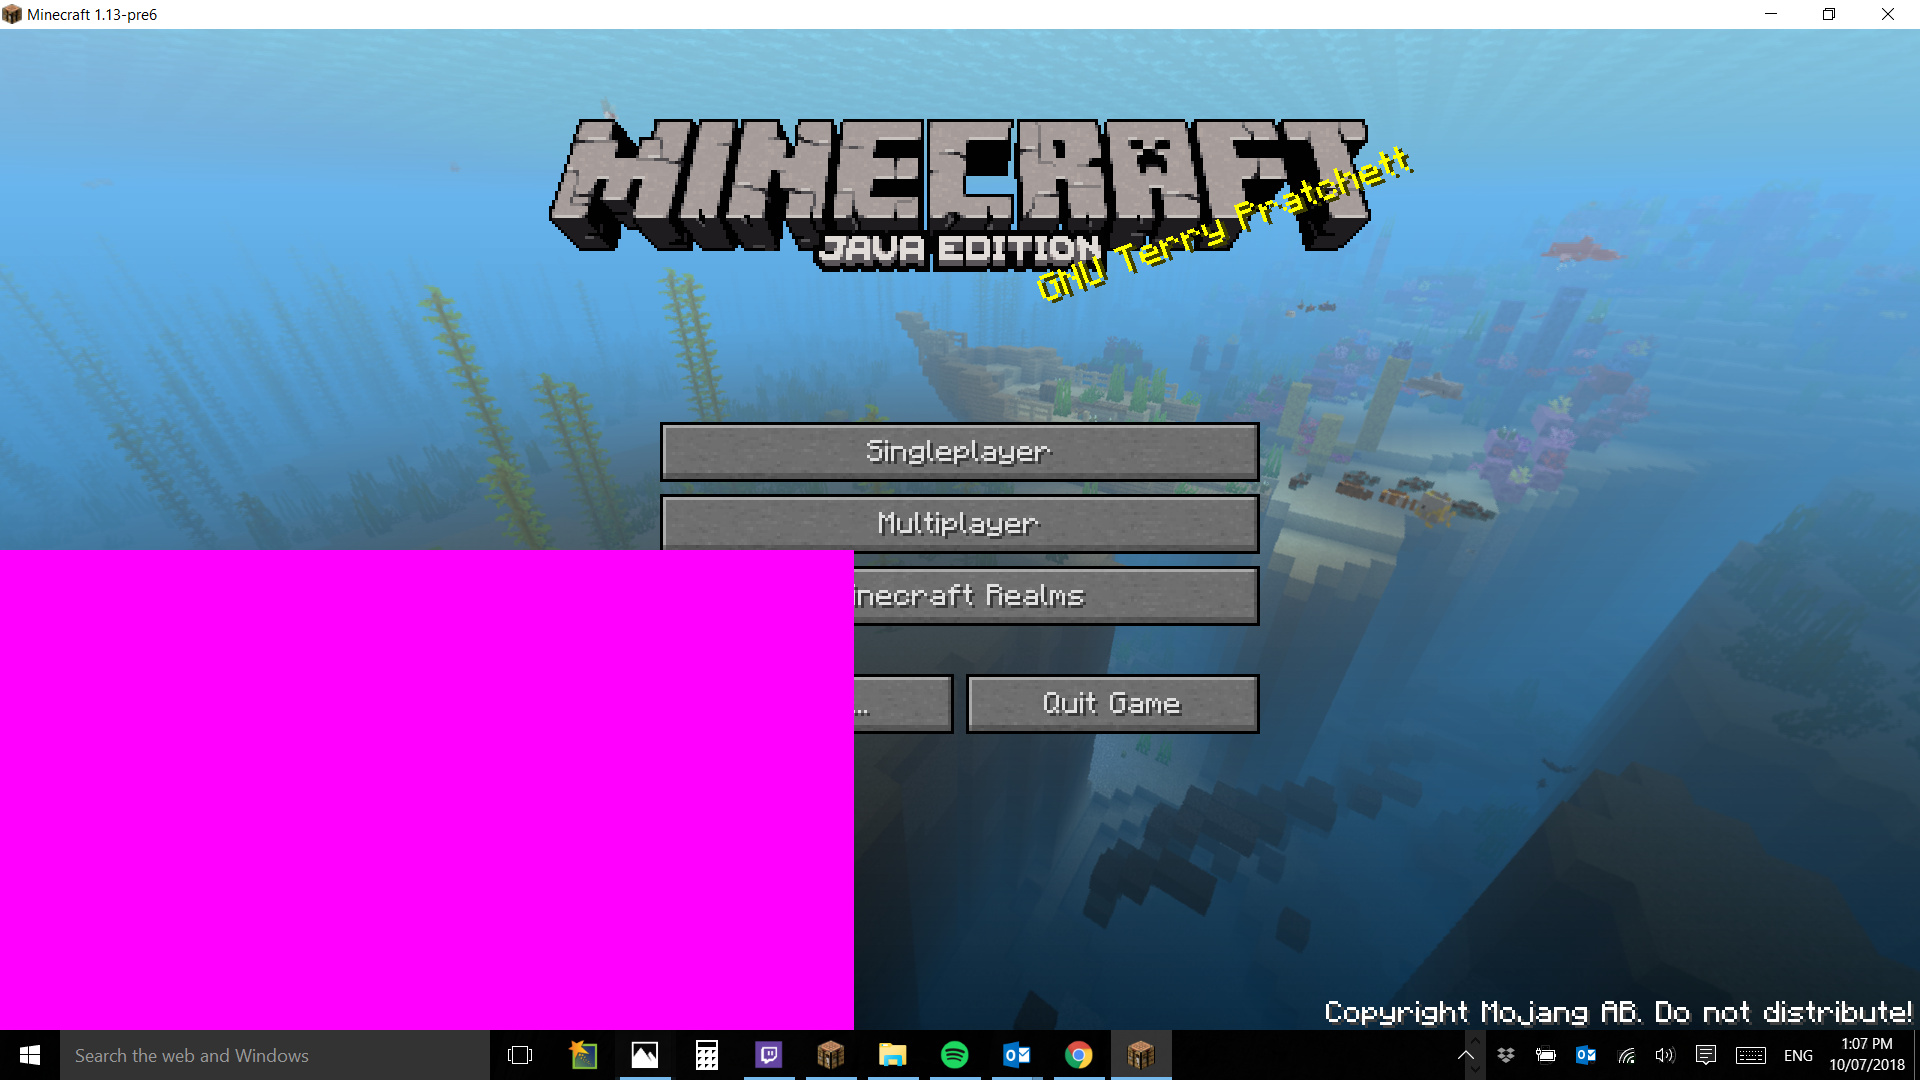Open the Outlook taskbar icon
The height and width of the screenshot is (1080, 1920).
coord(1016,1055)
